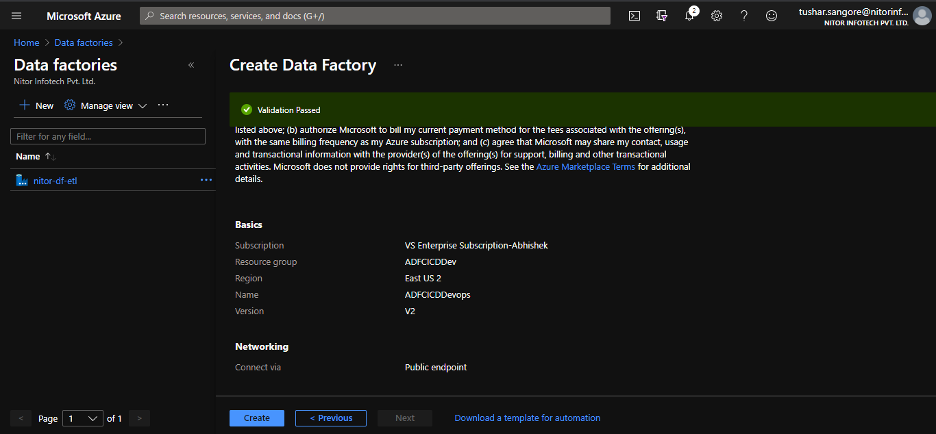Select Public endpoint value
936x434 pixels.
435,367
